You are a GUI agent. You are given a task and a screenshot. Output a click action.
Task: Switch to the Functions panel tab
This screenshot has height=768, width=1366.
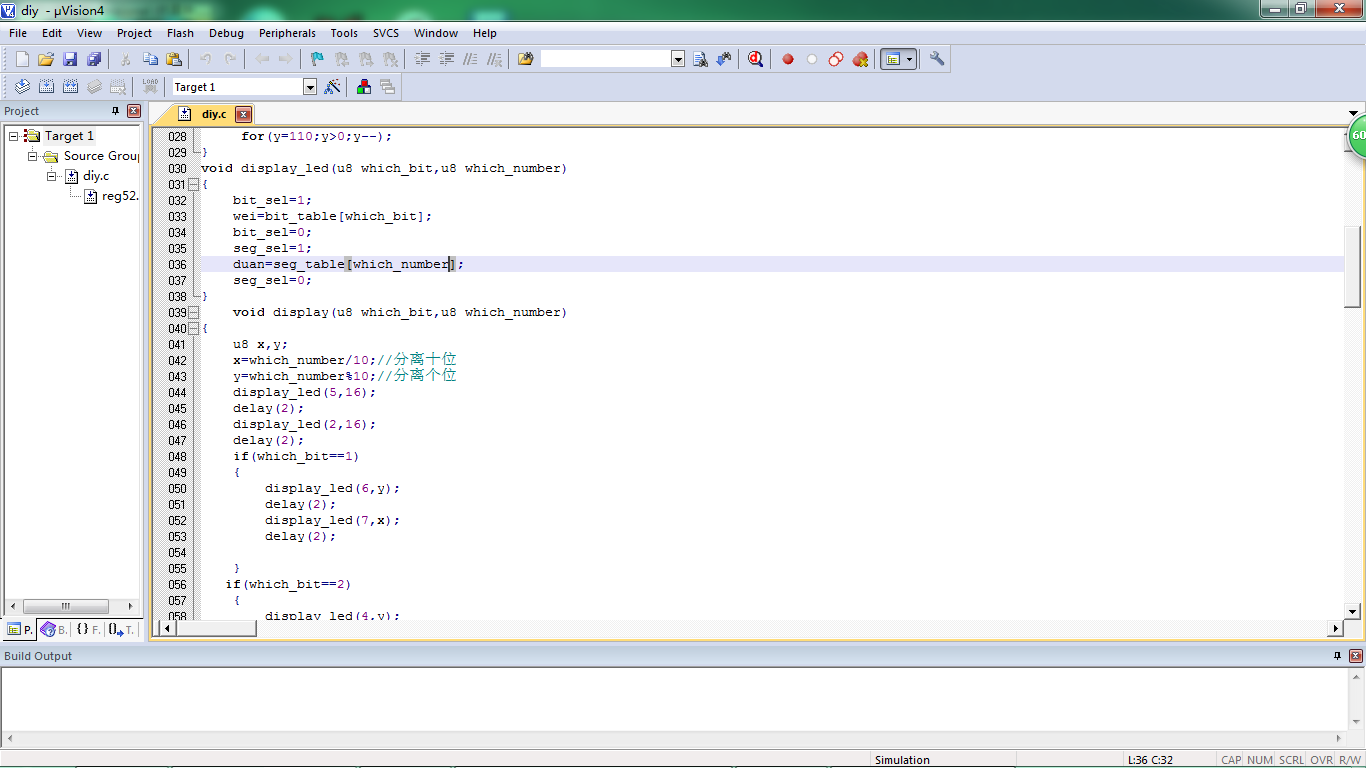[88, 629]
